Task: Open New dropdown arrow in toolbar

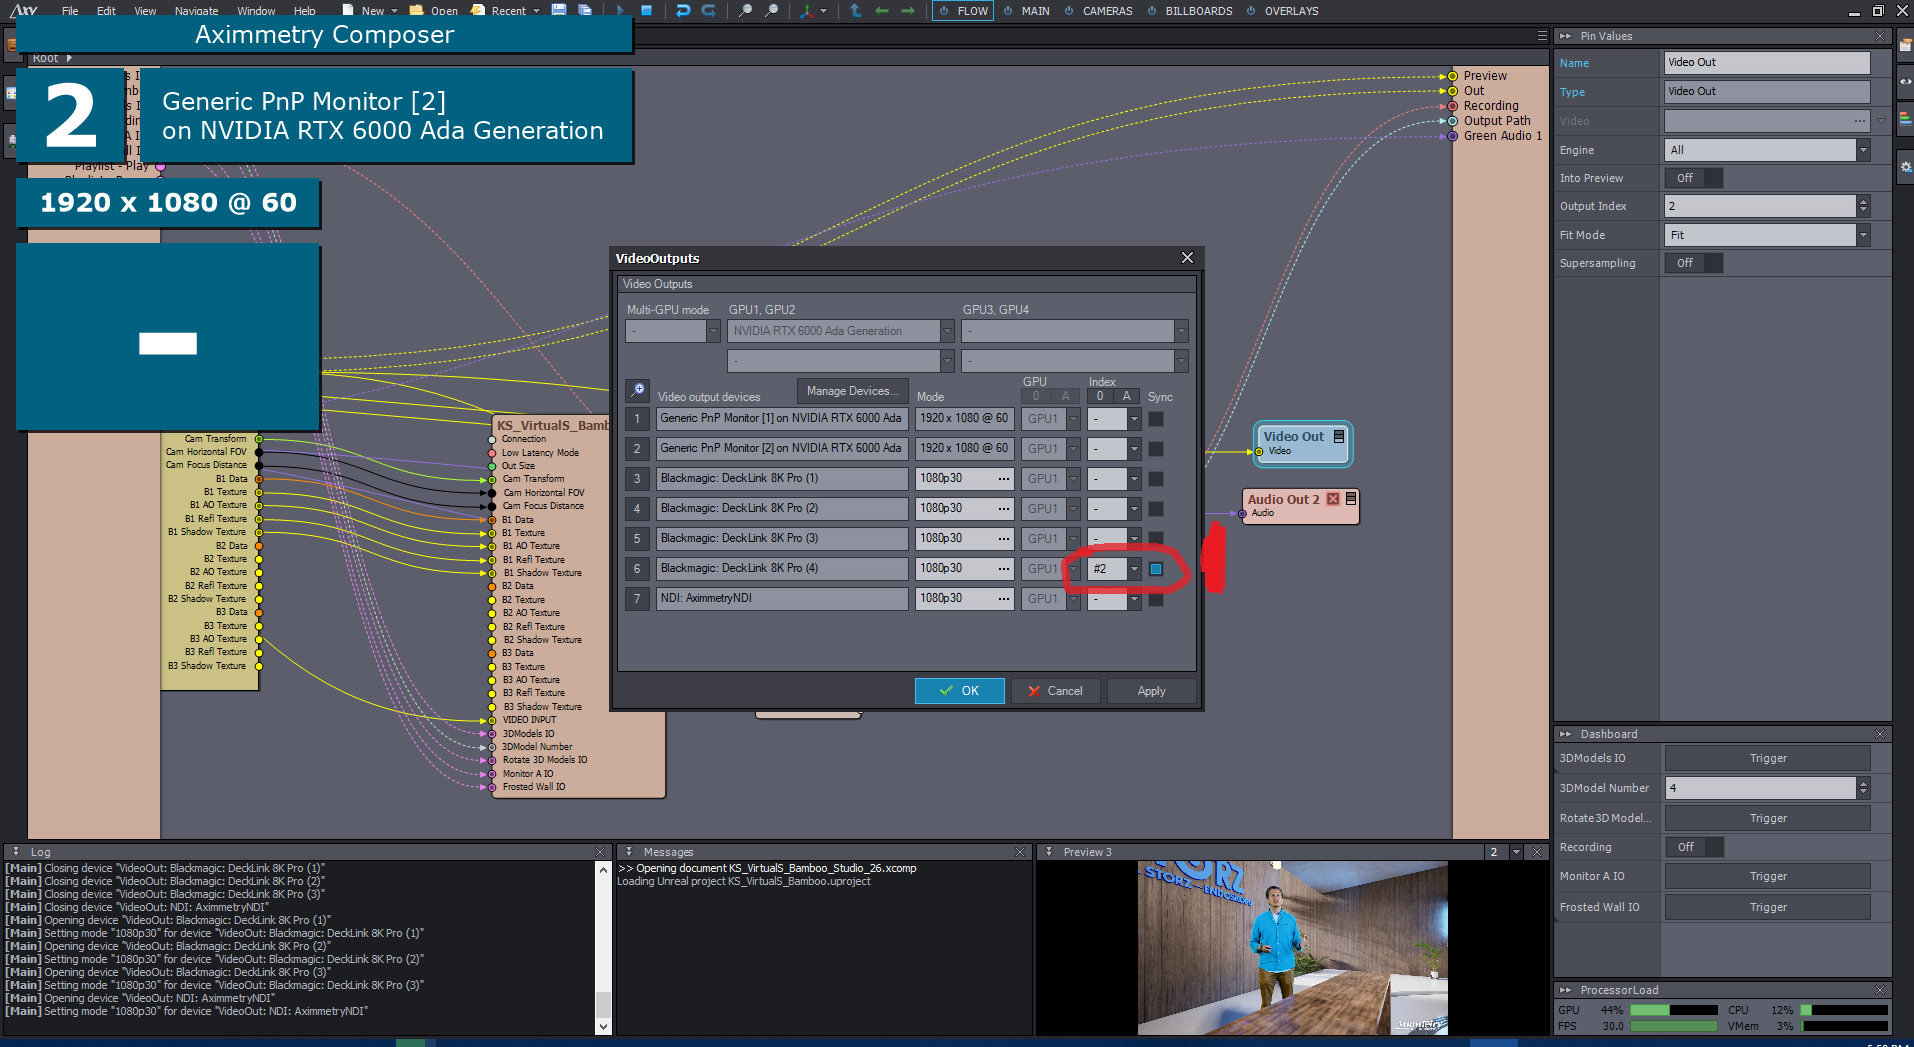Action: 394,11
